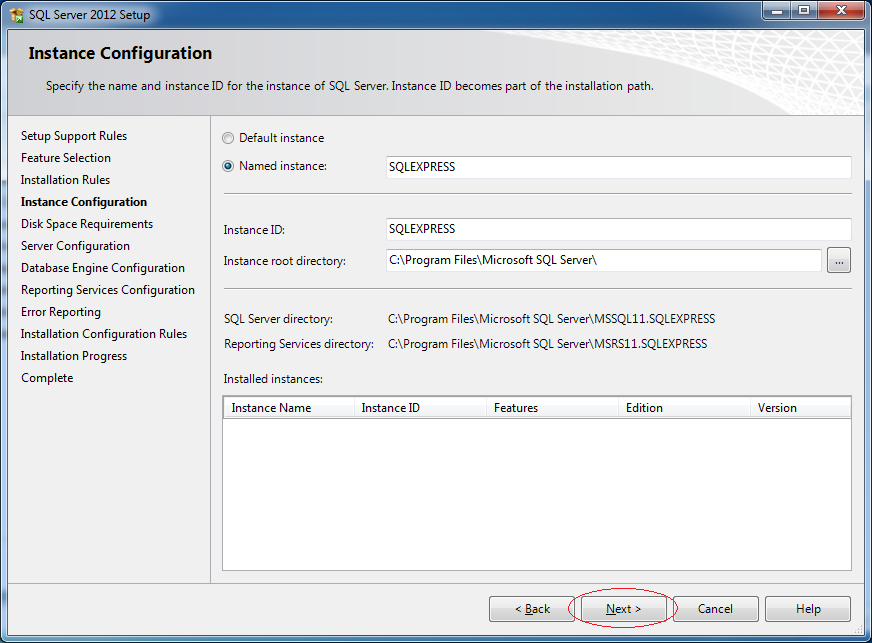Click the SQL Server directory path text
872x643 pixels.
click(551, 319)
